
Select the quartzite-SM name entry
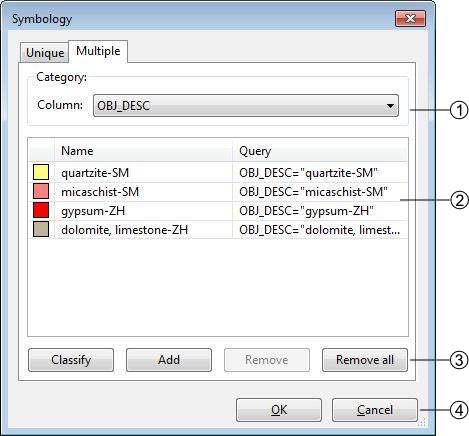(95, 173)
